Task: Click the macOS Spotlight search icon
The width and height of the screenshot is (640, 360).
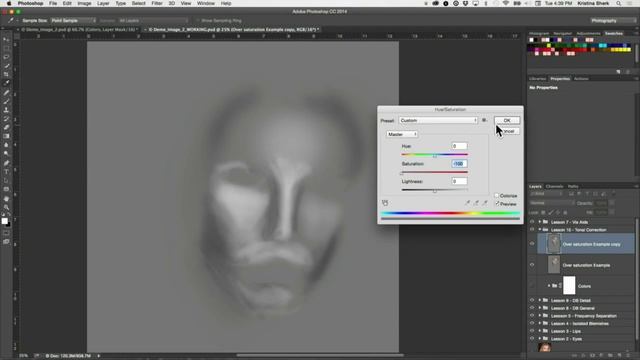Action: tap(619, 3)
